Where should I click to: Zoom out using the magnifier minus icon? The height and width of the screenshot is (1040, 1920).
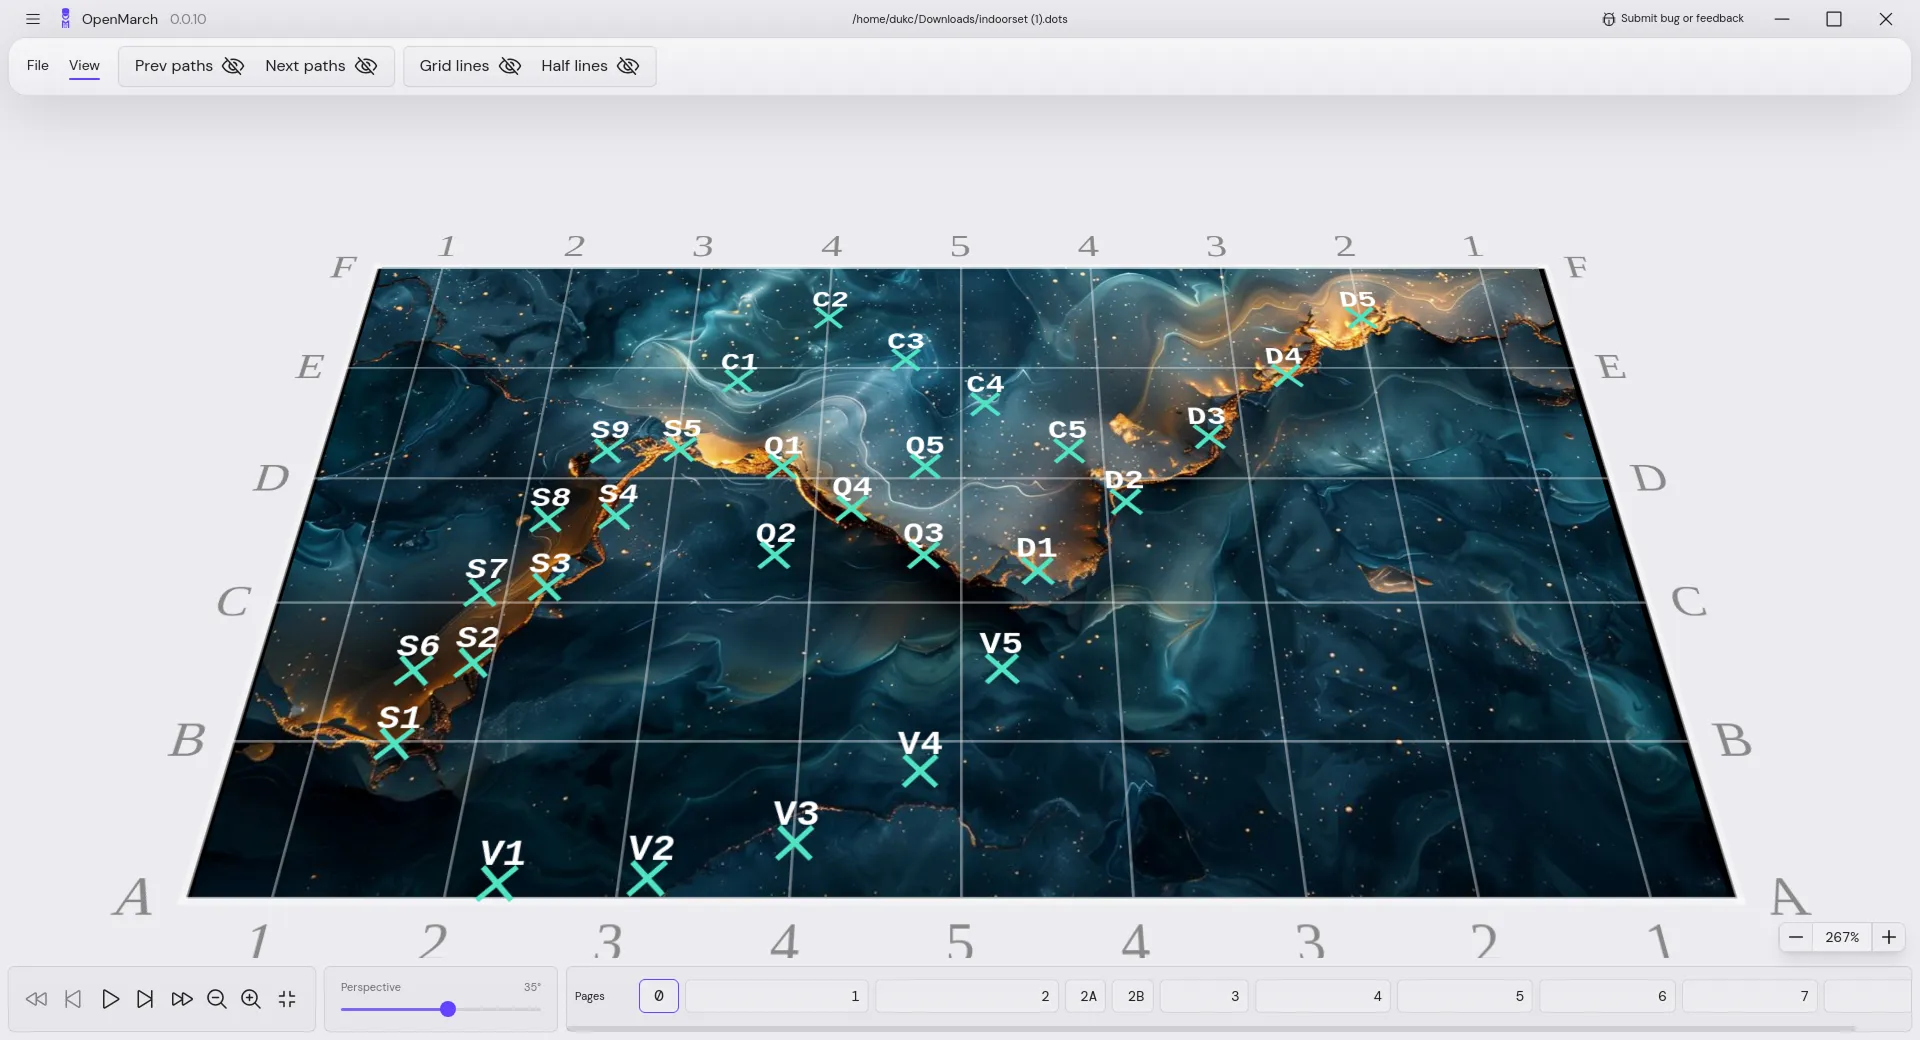pyautogui.click(x=216, y=999)
